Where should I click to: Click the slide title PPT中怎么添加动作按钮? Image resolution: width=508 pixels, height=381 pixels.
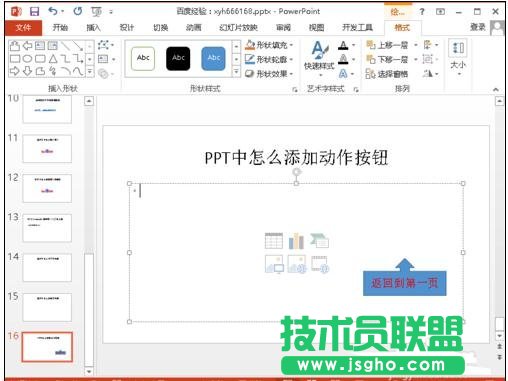coord(296,157)
